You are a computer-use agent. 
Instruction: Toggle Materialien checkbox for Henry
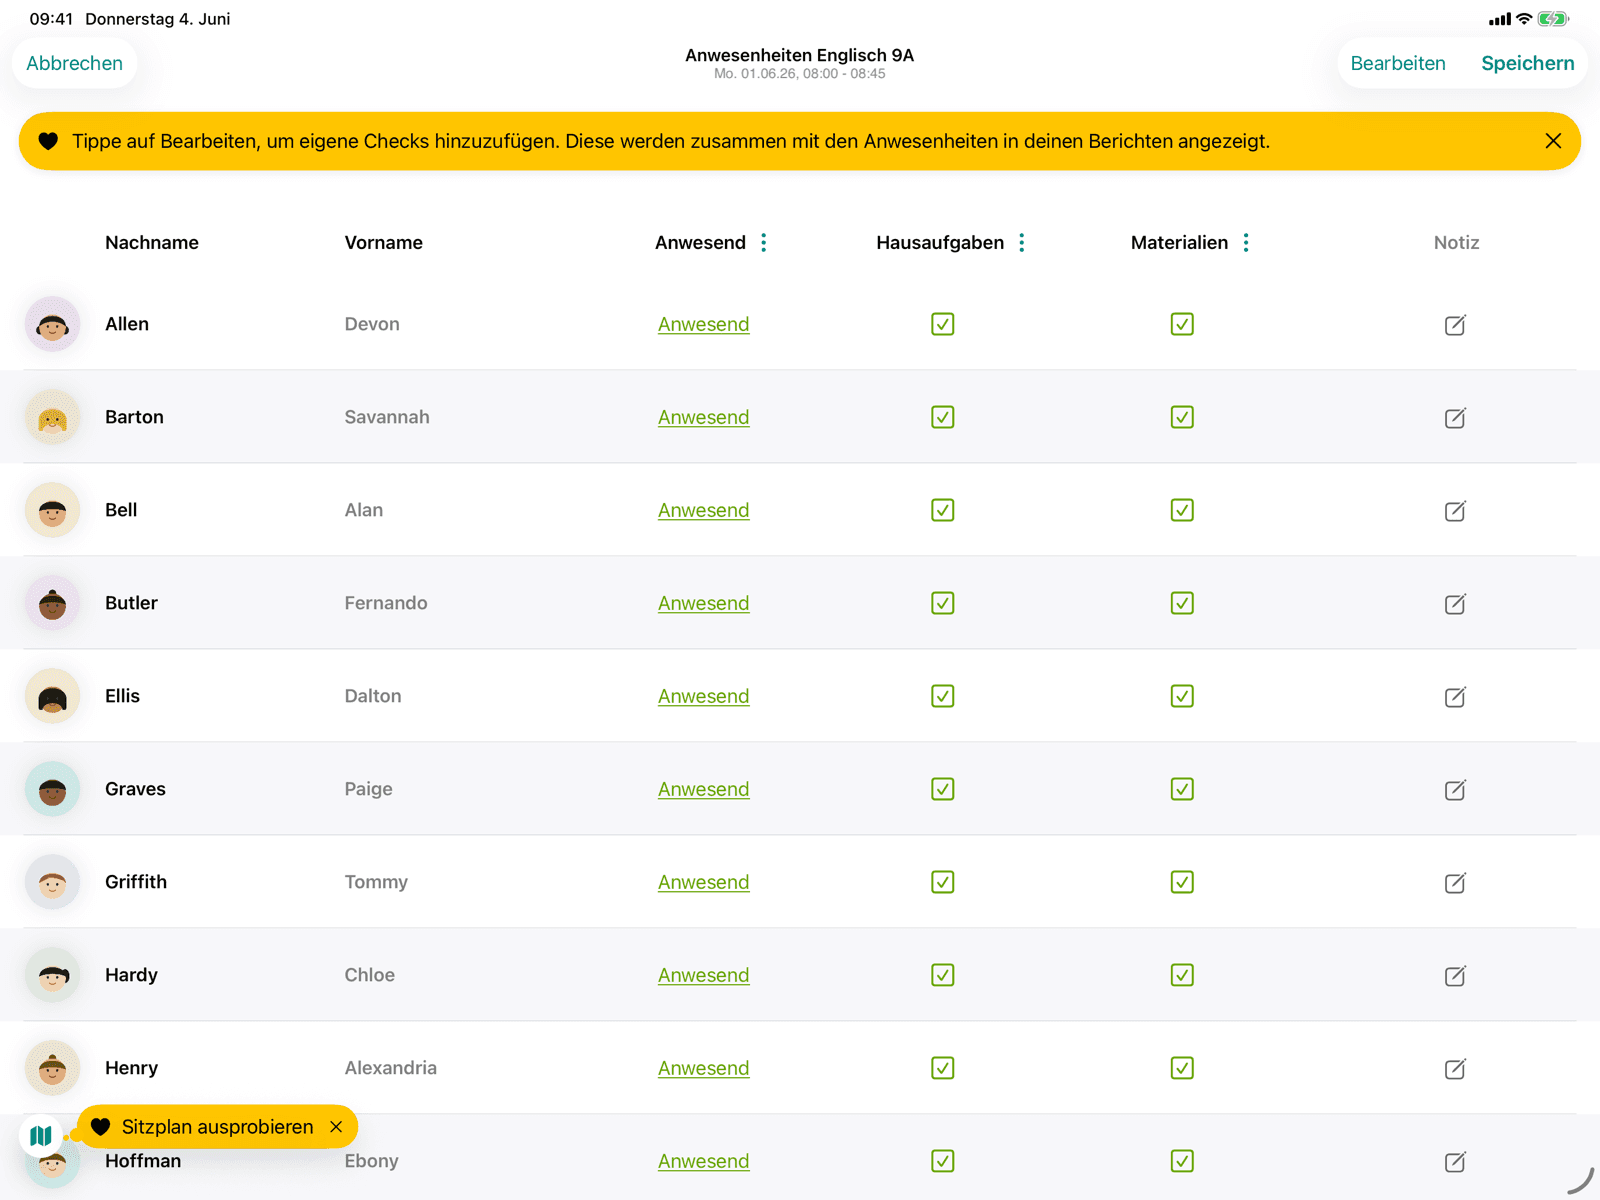pyautogui.click(x=1182, y=1068)
